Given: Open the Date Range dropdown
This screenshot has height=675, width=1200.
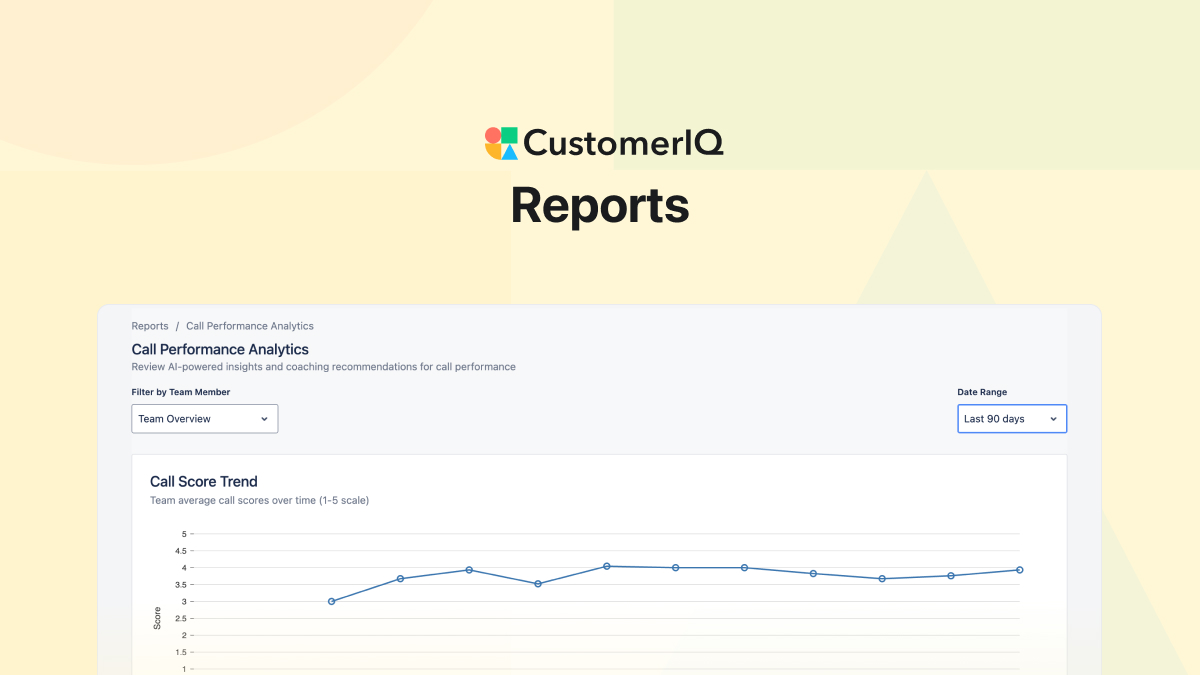Looking at the screenshot, I should (1012, 418).
